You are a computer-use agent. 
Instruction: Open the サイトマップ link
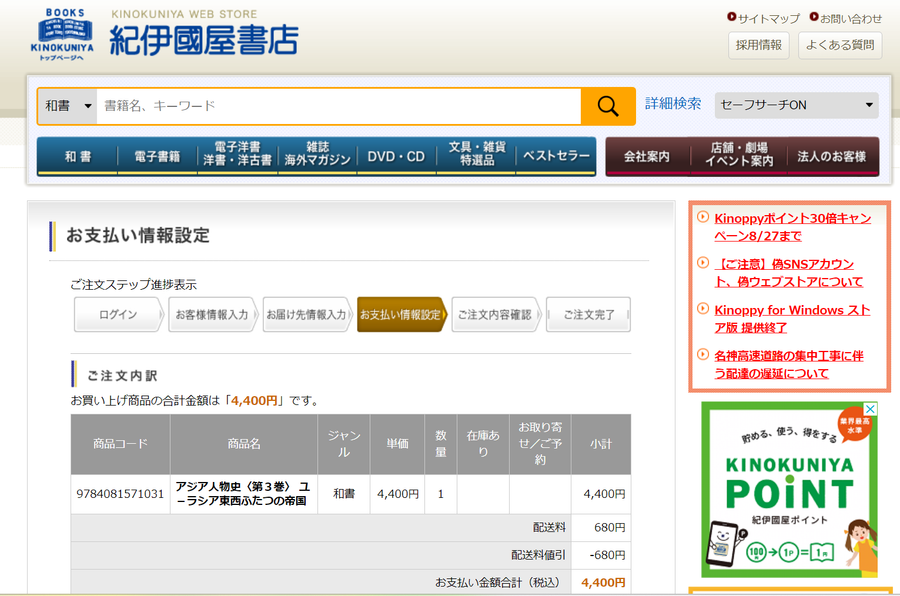768,18
